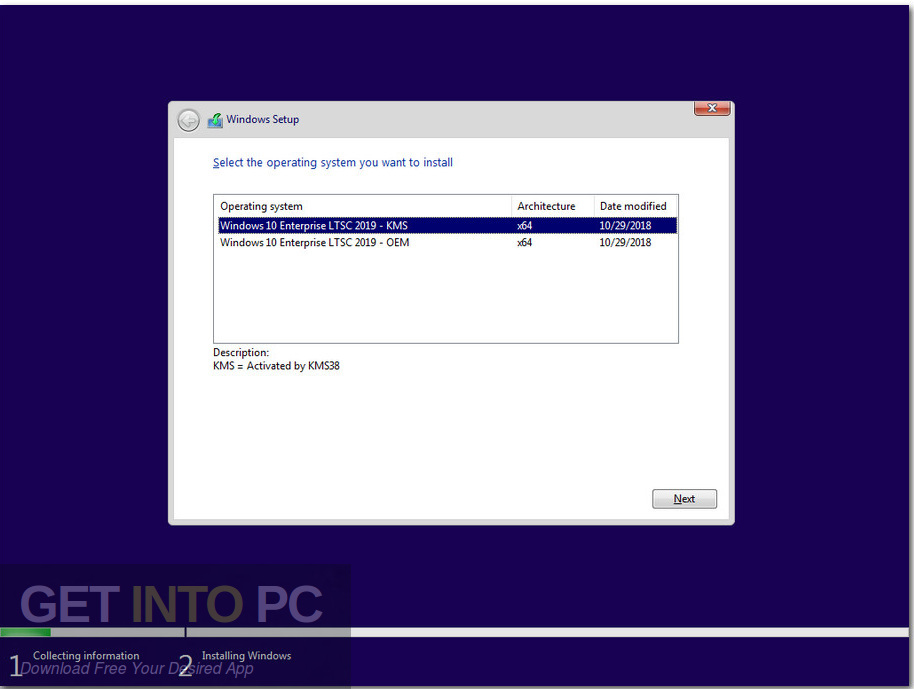Click the circular back arrow icon
Viewport: 914px width, 689px height.
(188, 119)
